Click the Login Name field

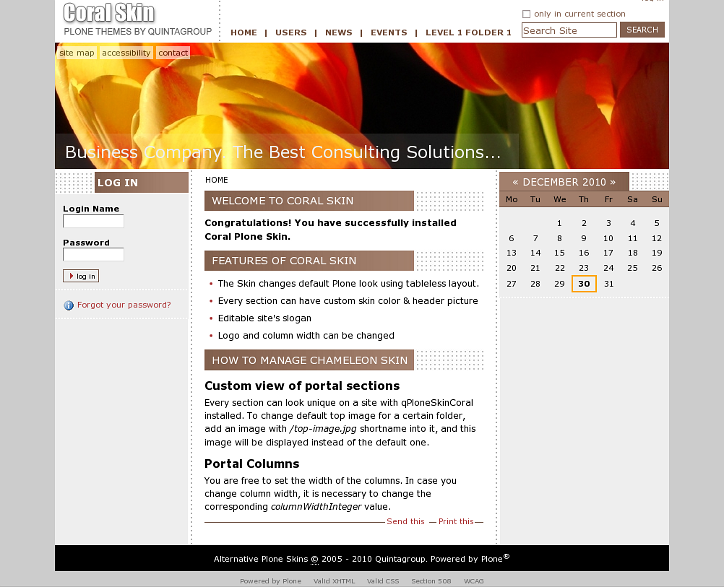tap(93, 221)
